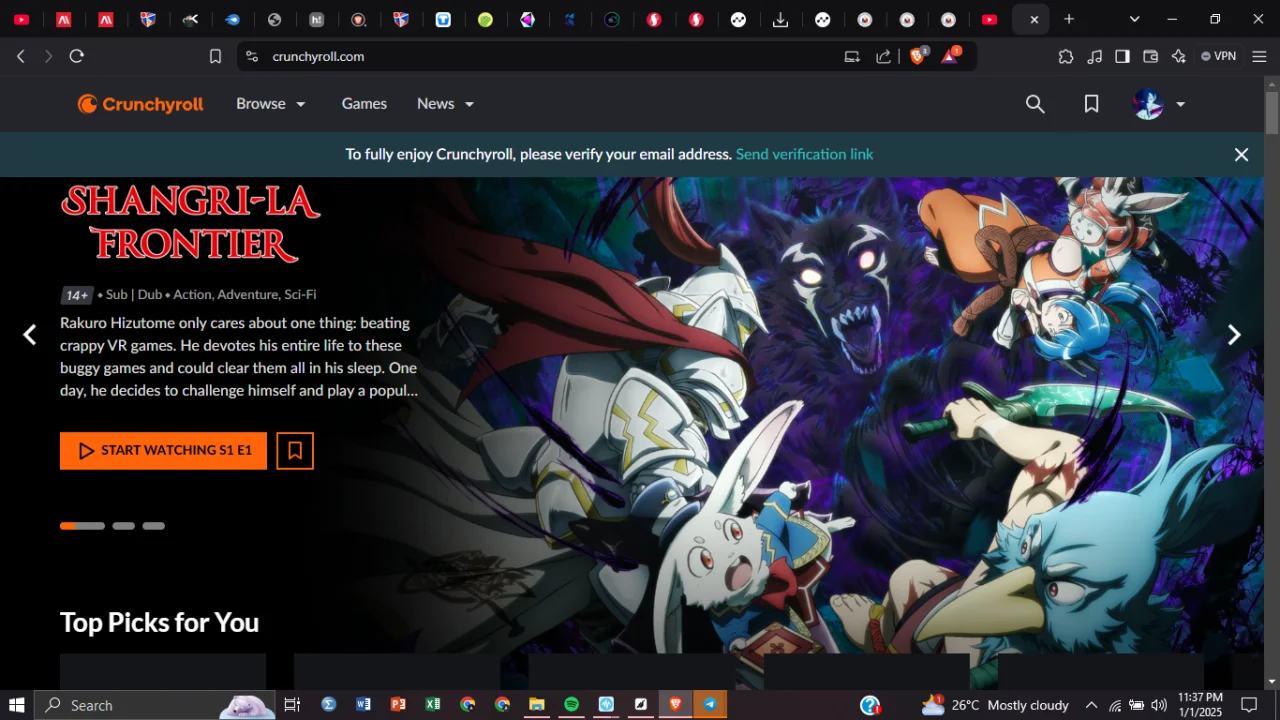Dismiss the email verification banner

point(1241,154)
